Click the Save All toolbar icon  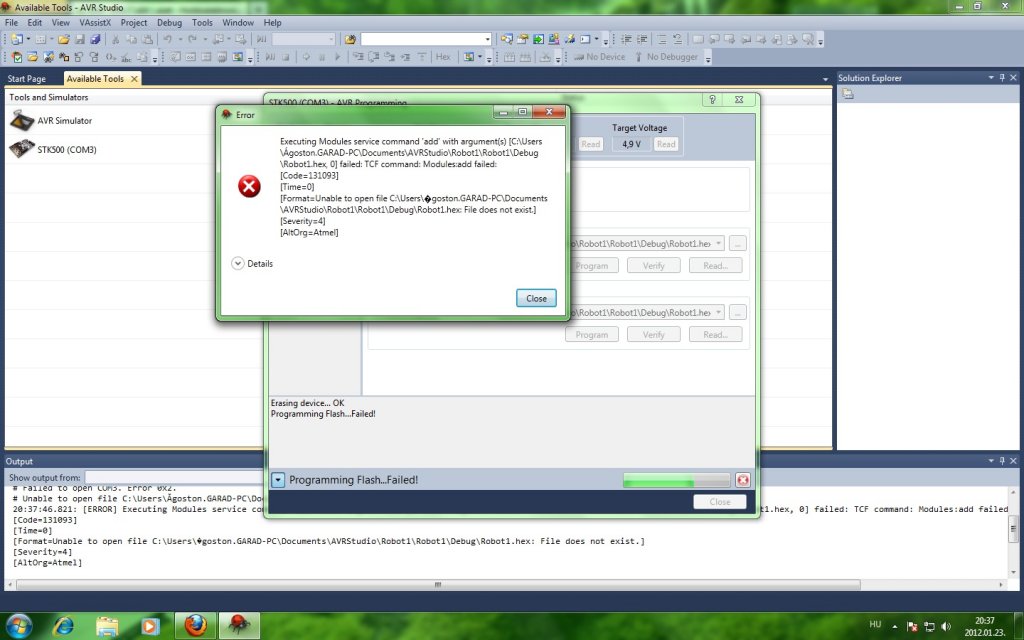[95, 39]
